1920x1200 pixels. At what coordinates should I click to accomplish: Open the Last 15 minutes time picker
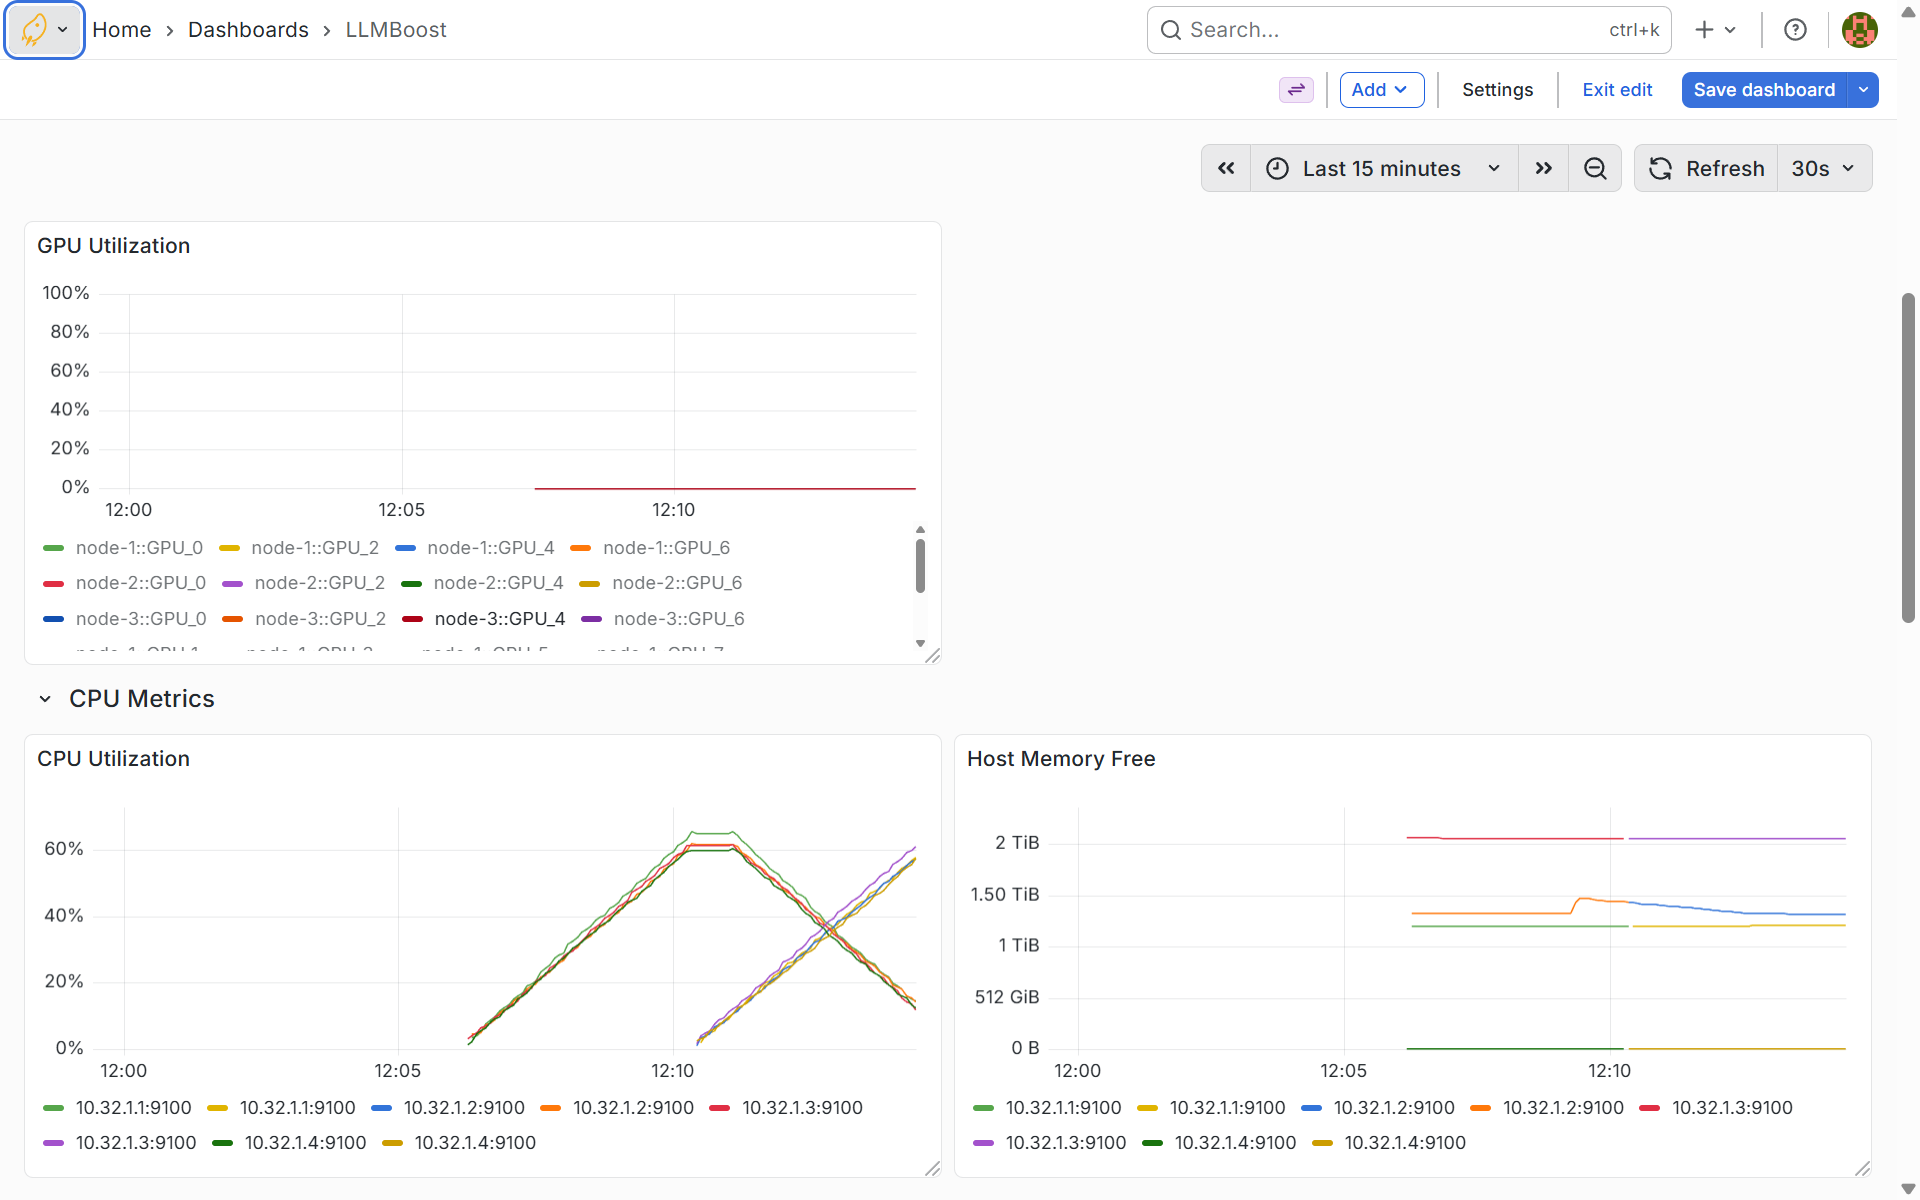1380,168
